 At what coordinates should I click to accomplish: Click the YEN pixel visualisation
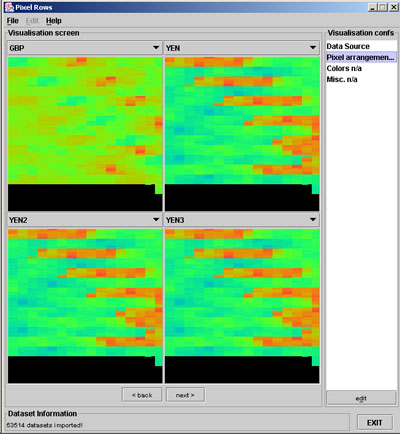(242, 134)
